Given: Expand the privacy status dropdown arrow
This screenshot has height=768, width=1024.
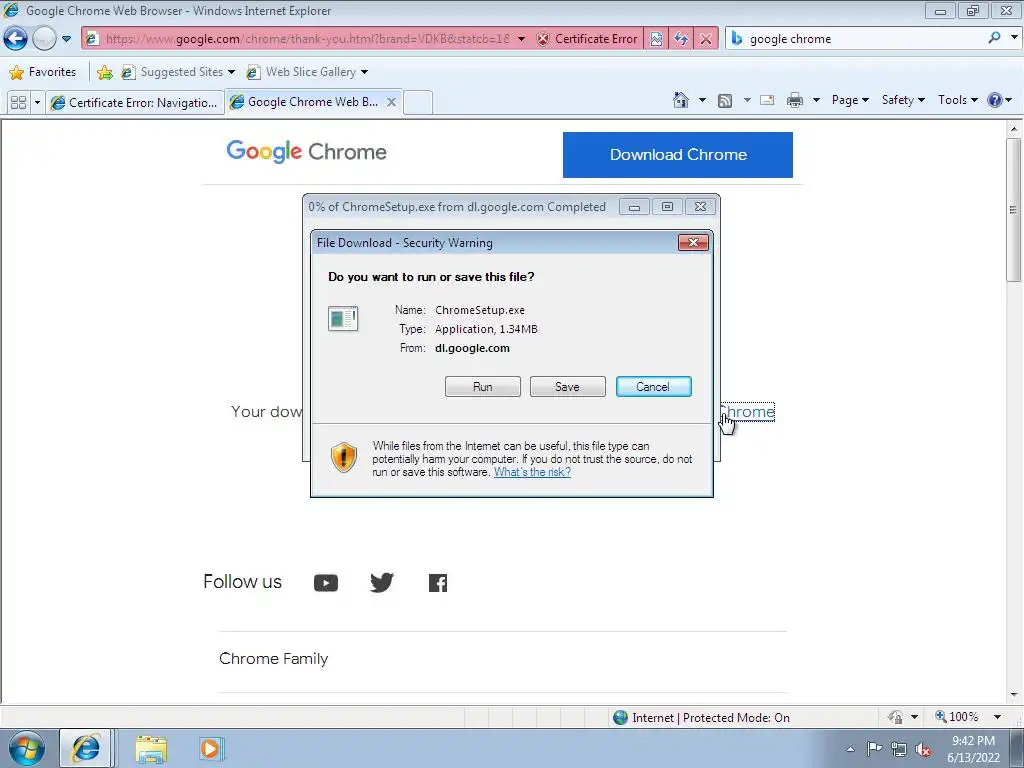Looking at the screenshot, I should 914,717.
